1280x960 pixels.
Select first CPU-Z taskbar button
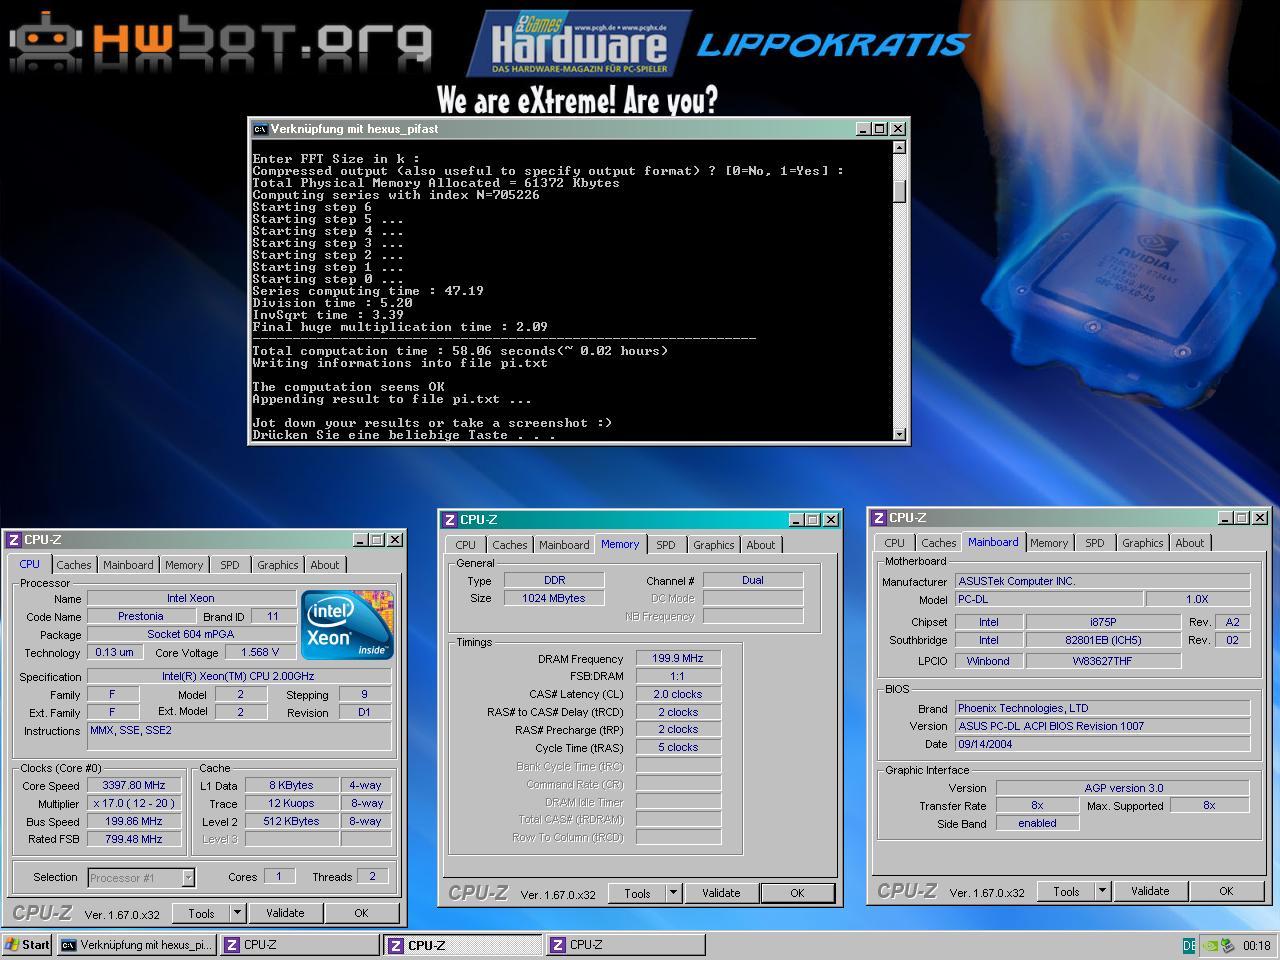[x=299, y=945]
